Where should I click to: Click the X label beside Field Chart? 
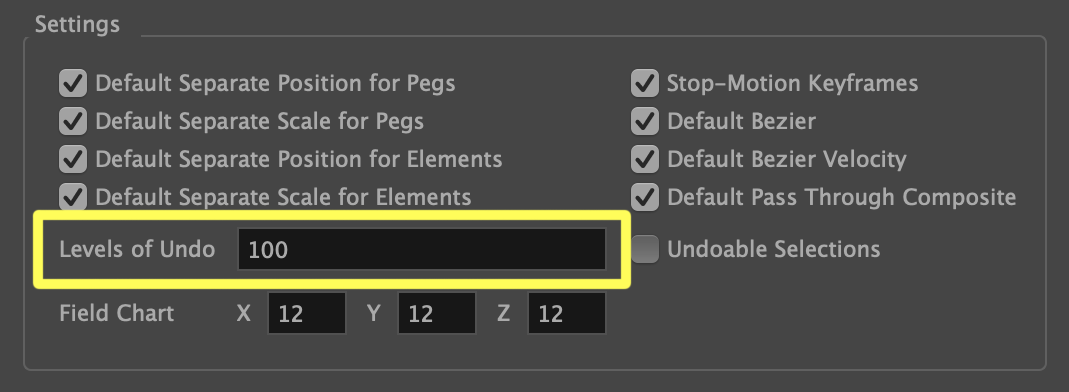(x=243, y=314)
